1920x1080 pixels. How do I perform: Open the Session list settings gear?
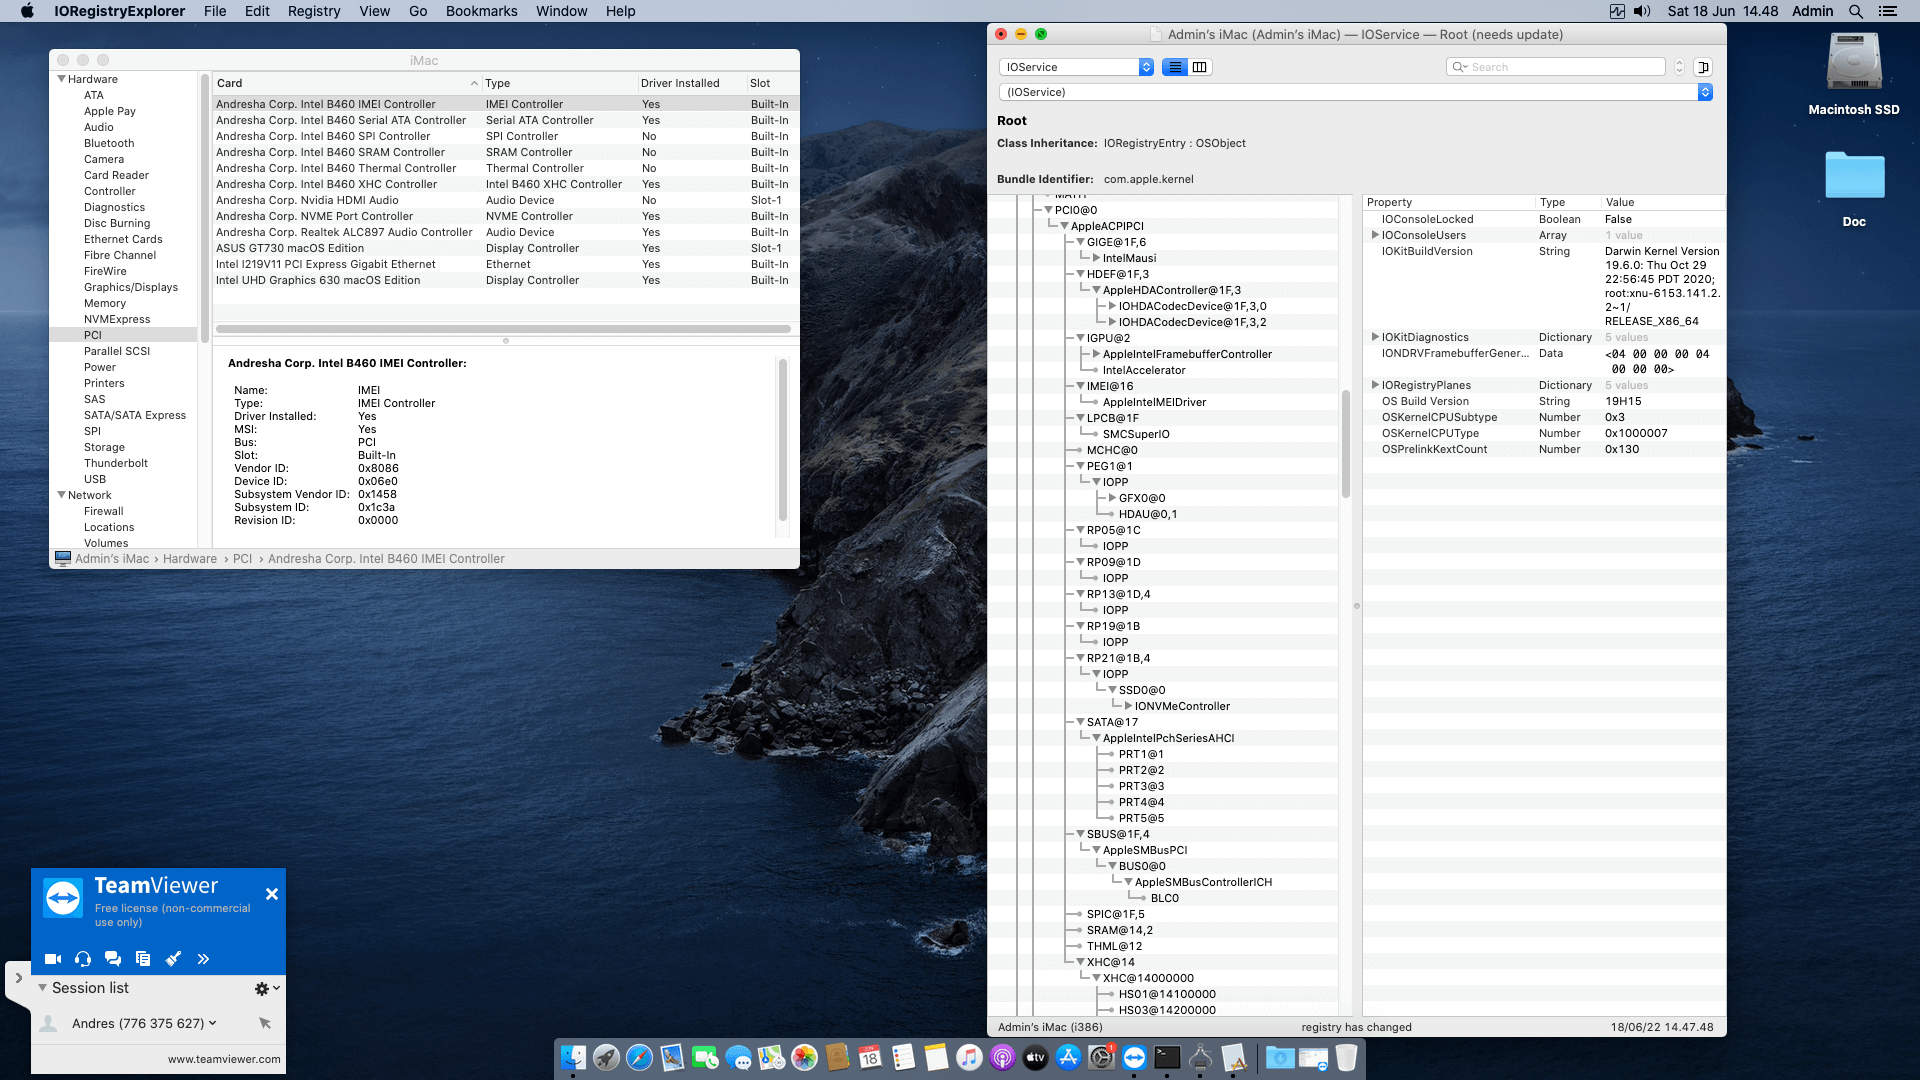click(262, 988)
